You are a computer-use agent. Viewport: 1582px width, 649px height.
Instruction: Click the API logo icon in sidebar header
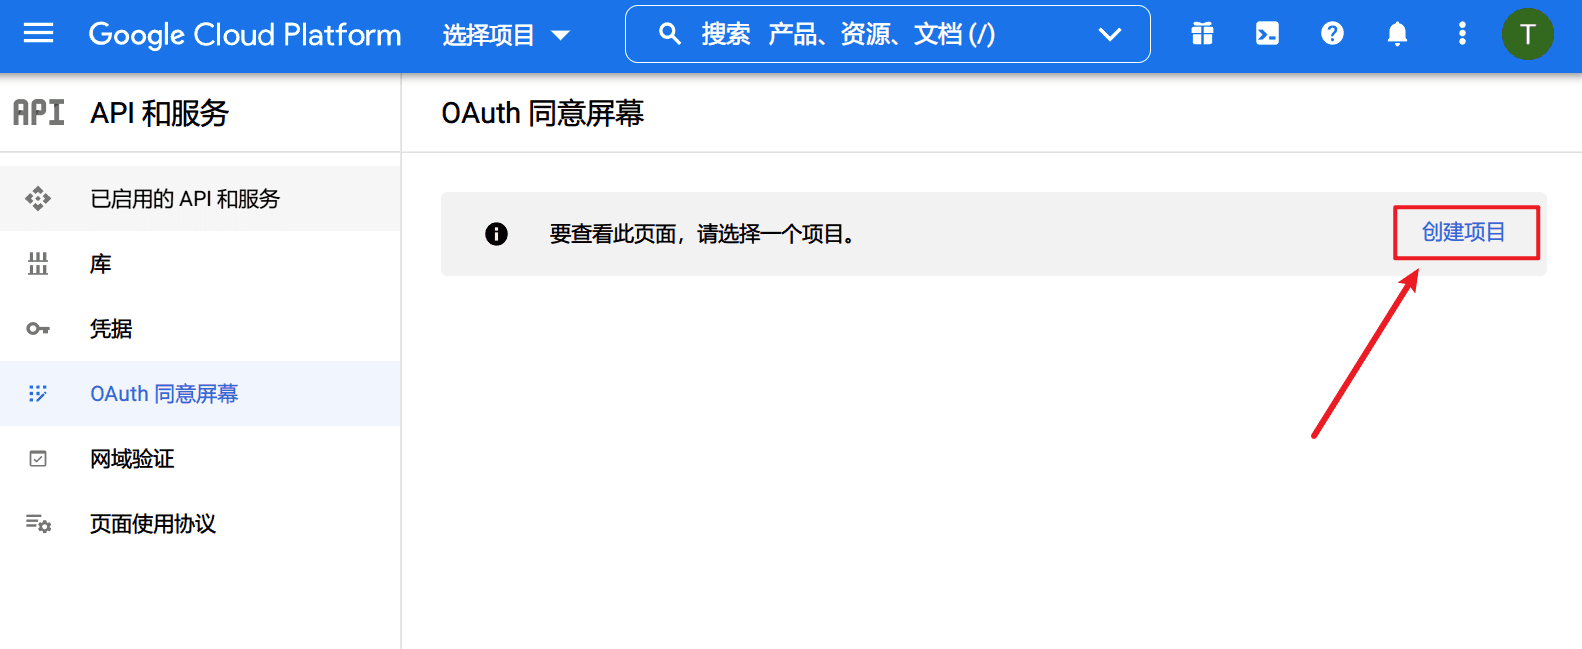click(38, 113)
